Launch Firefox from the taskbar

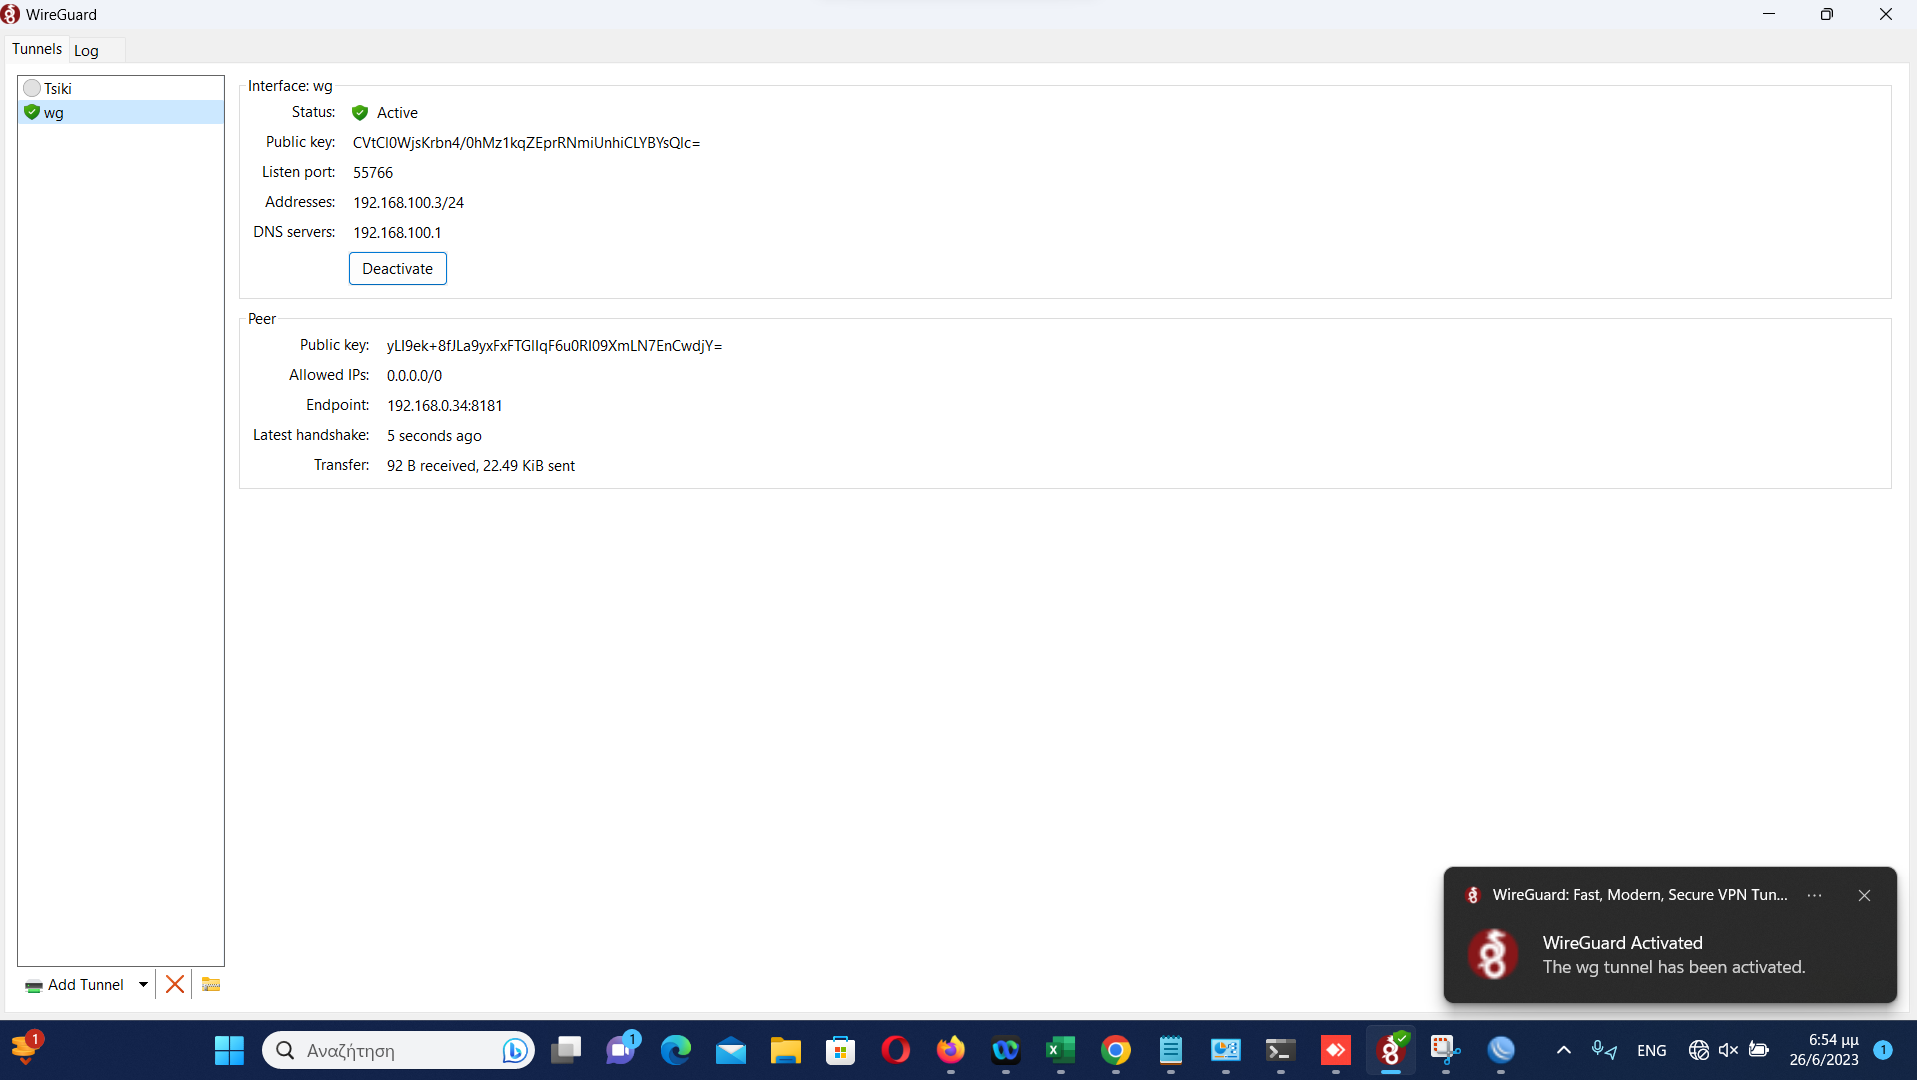pos(951,1050)
